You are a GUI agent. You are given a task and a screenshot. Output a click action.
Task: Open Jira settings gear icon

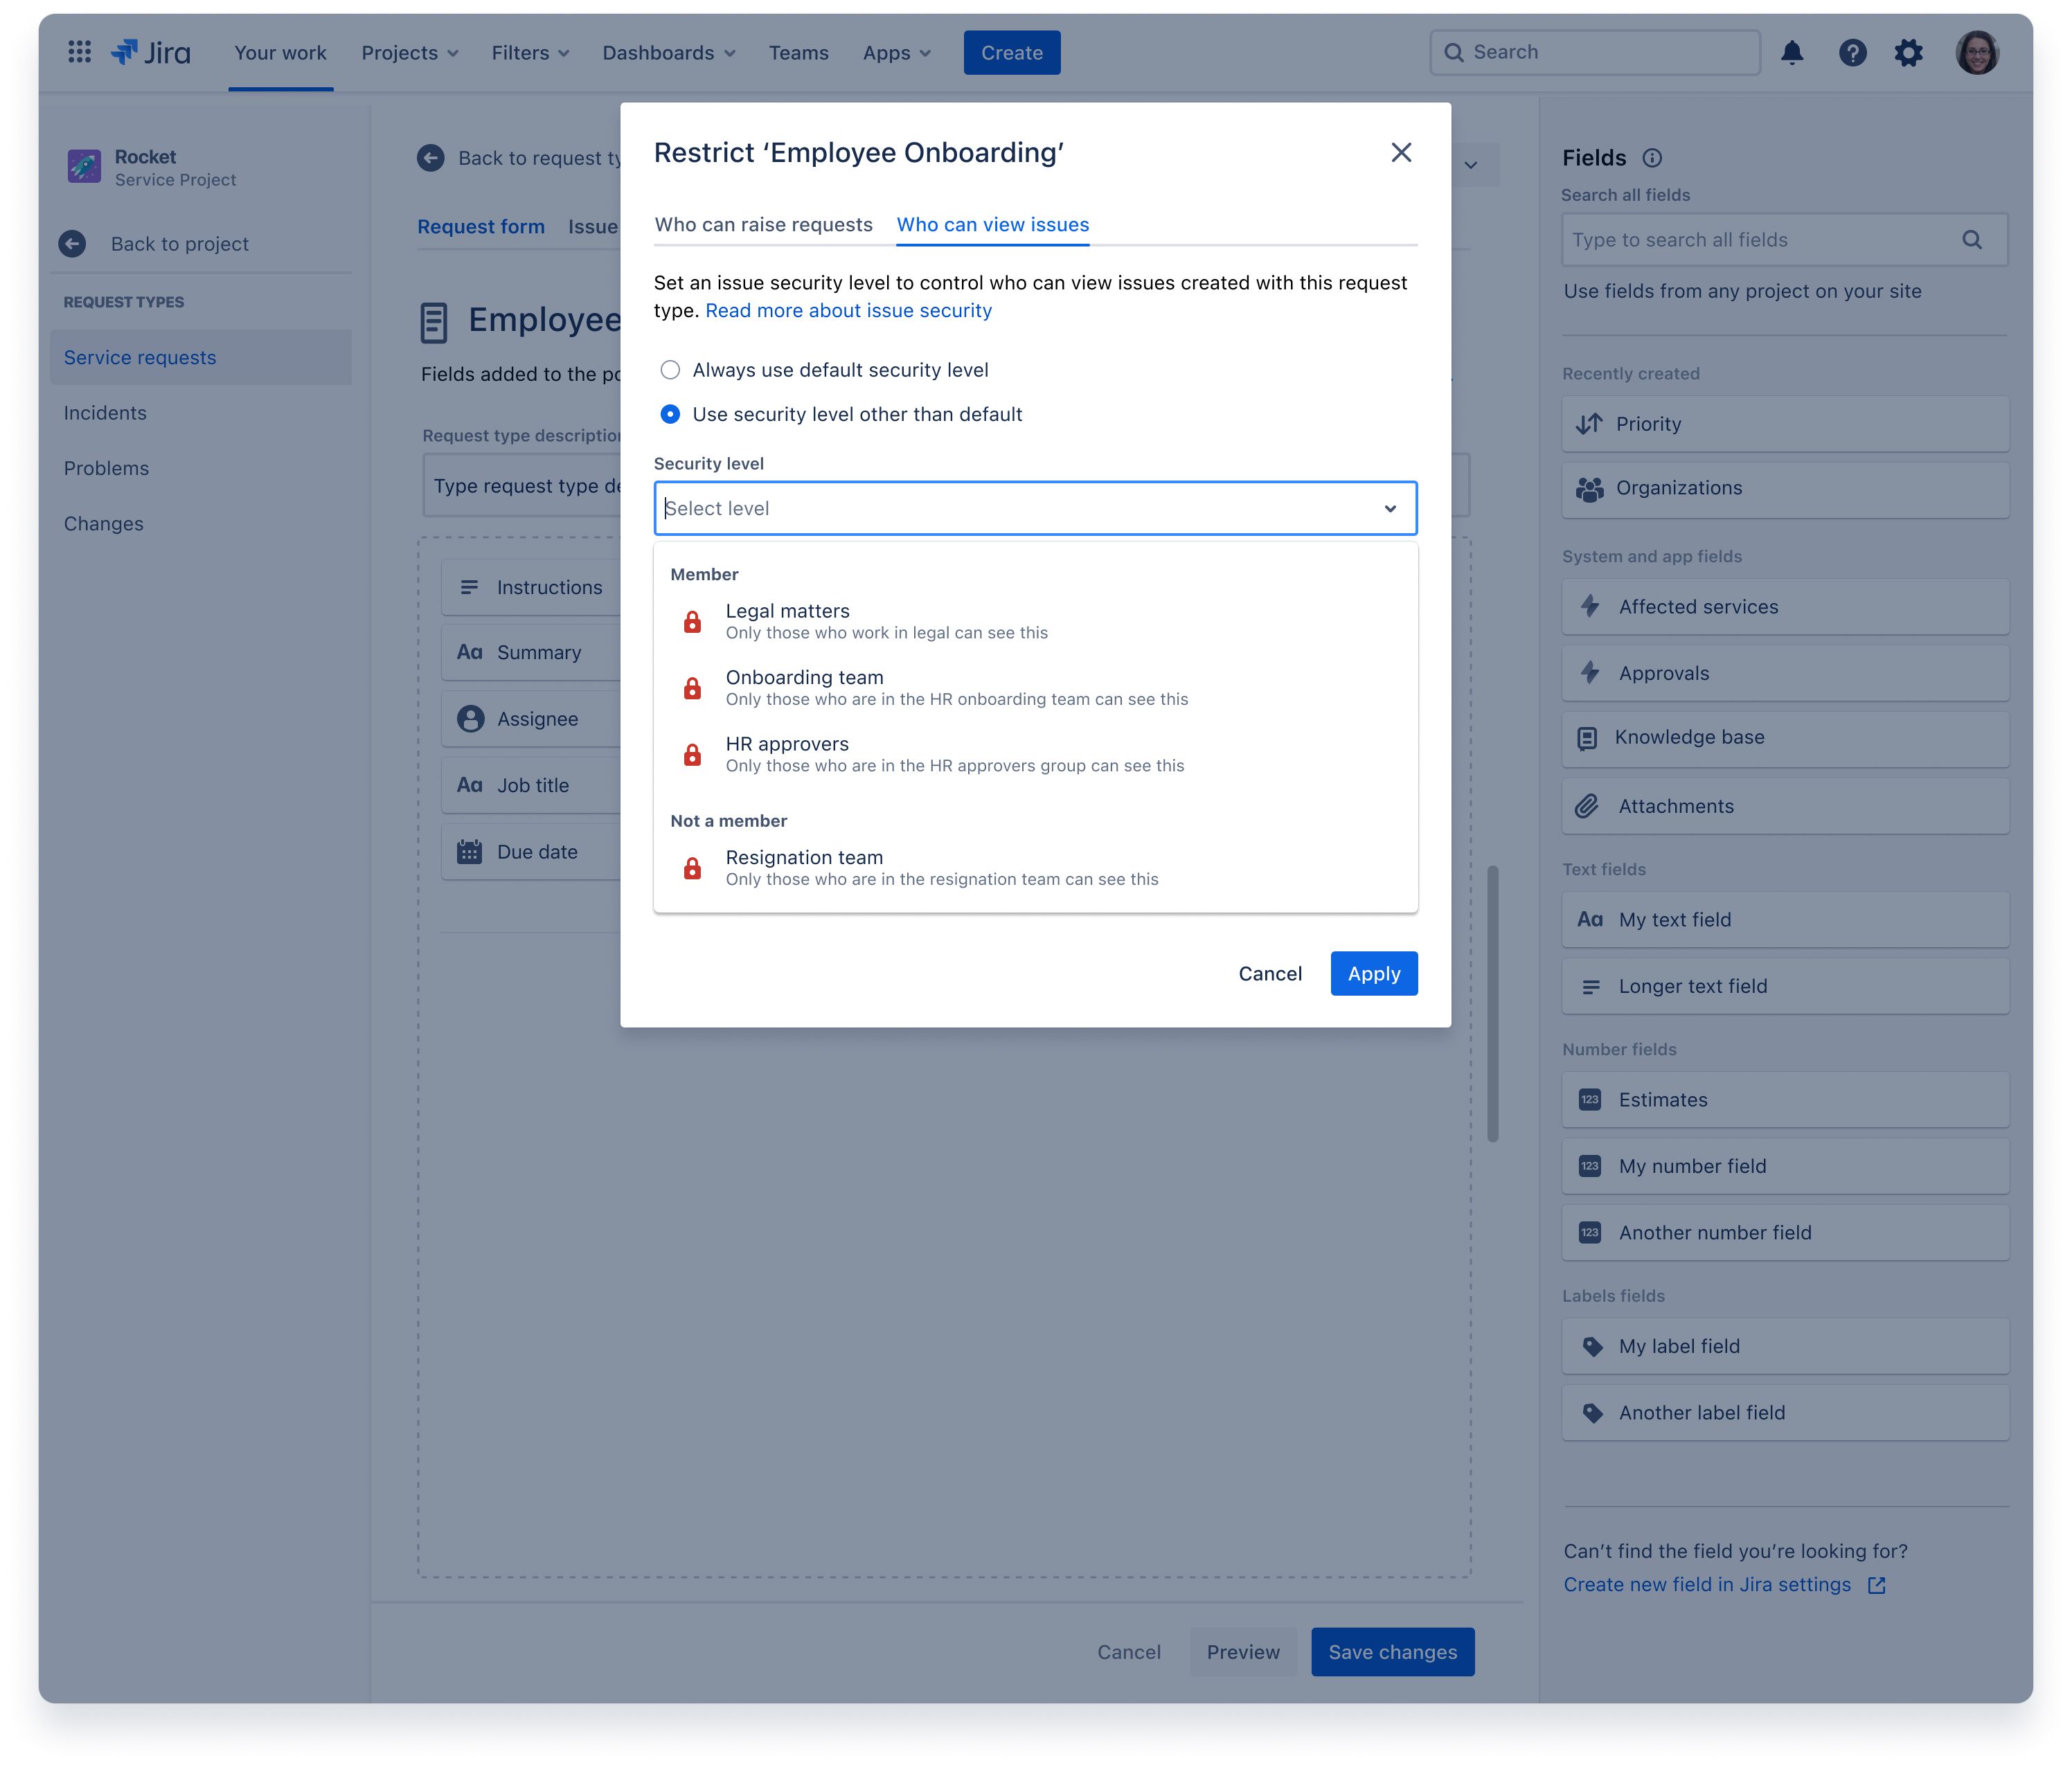click(x=1908, y=53)
